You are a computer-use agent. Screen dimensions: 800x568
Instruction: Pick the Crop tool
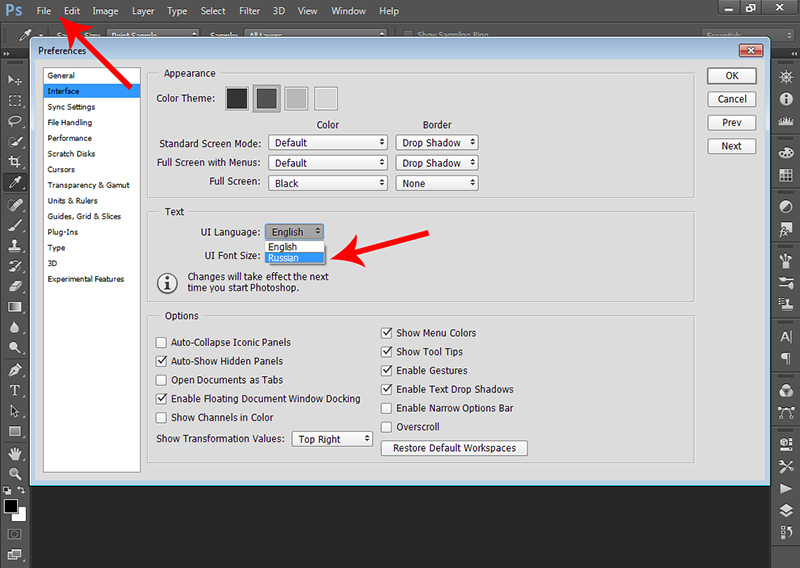point(15,162)
